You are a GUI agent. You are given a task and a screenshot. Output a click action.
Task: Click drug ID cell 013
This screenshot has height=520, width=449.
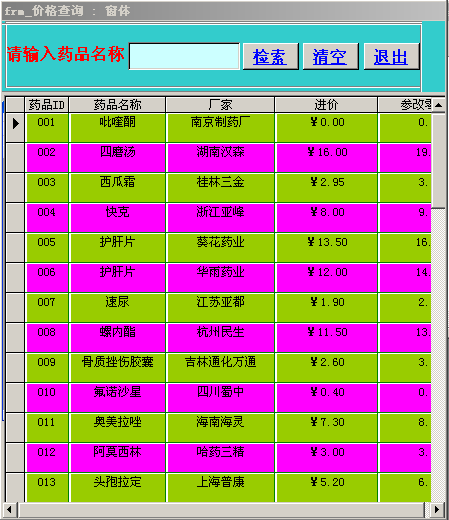click(47, 488)
